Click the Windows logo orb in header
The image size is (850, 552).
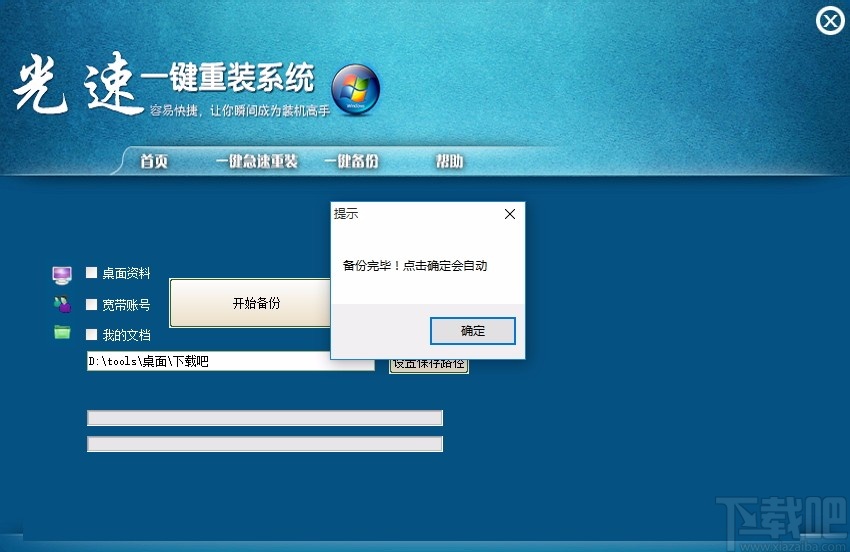point(355,89)
